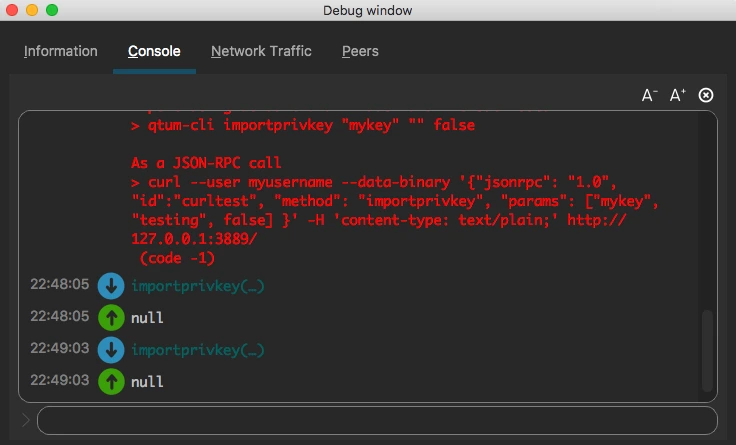Focus the console command input field
The width and height of the screenshot is (736, 445).
(377, 420)
